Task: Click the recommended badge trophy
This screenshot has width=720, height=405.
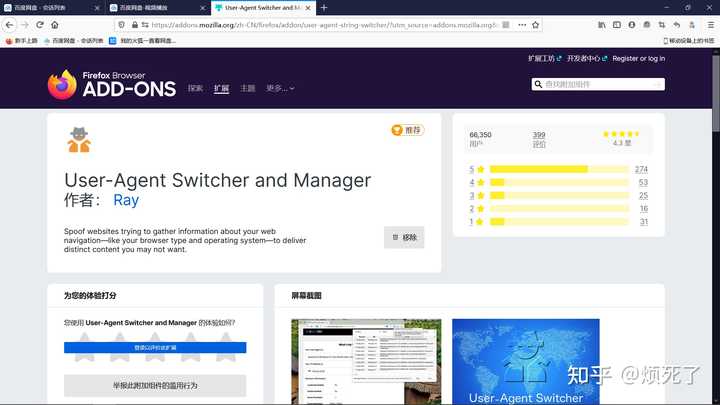Action: (x=397, y=130)
